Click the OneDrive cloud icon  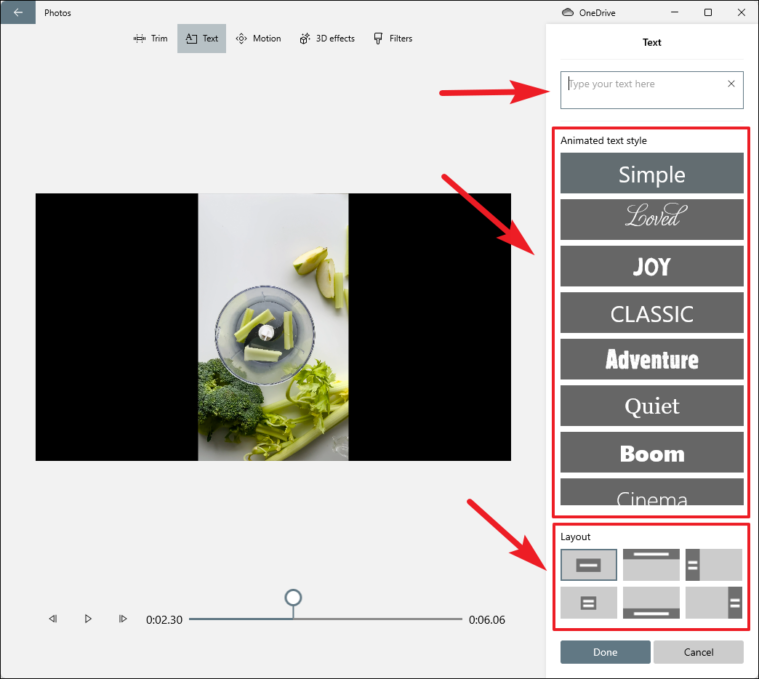567,13
